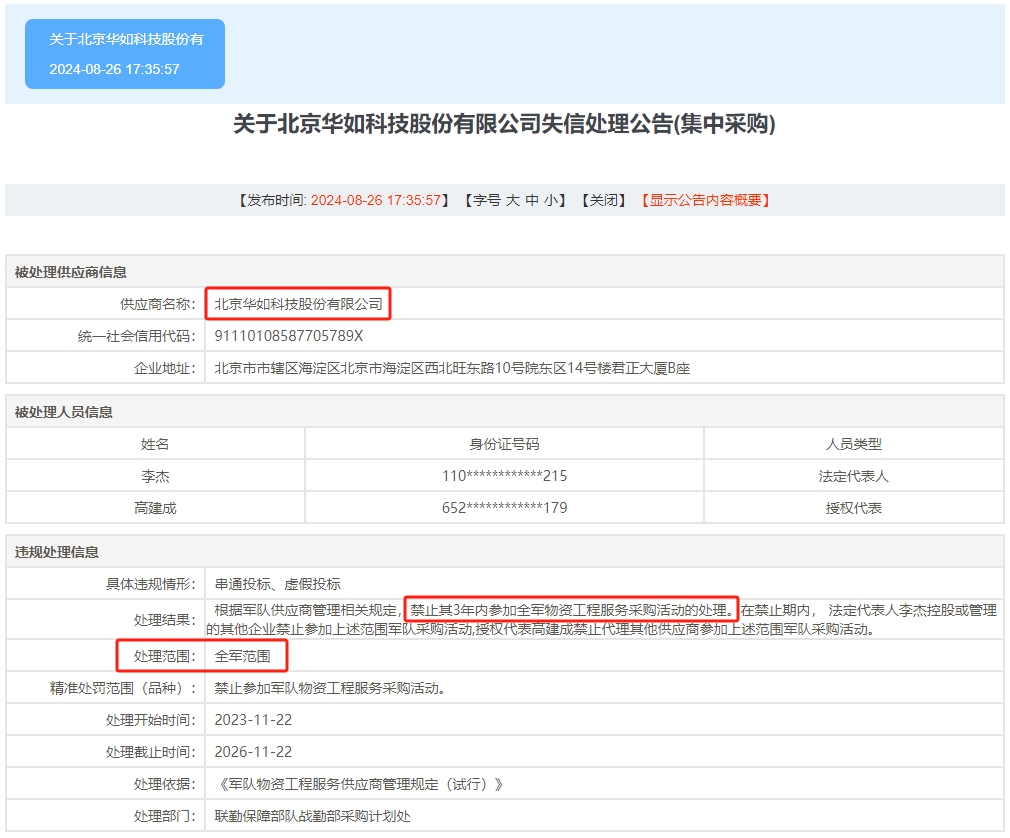This screenshot has height=838, width=1010.
Task: Select violation text 串通投标、虚假投标
Action: pyautogui.click(x=278, y=584)
